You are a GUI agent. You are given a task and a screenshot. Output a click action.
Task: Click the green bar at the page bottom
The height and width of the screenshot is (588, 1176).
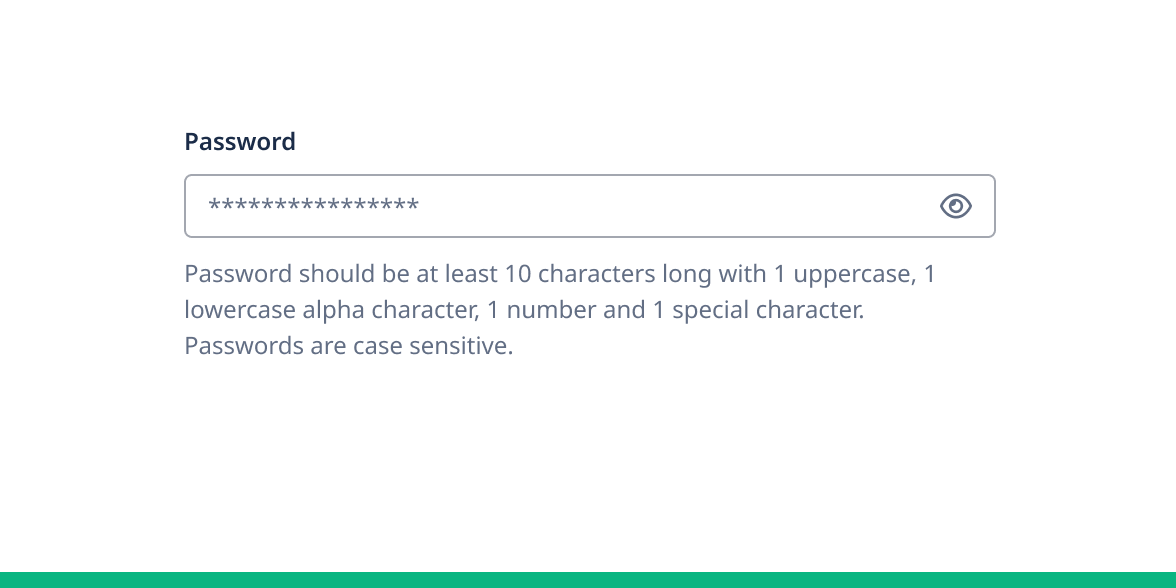point(588,580)
